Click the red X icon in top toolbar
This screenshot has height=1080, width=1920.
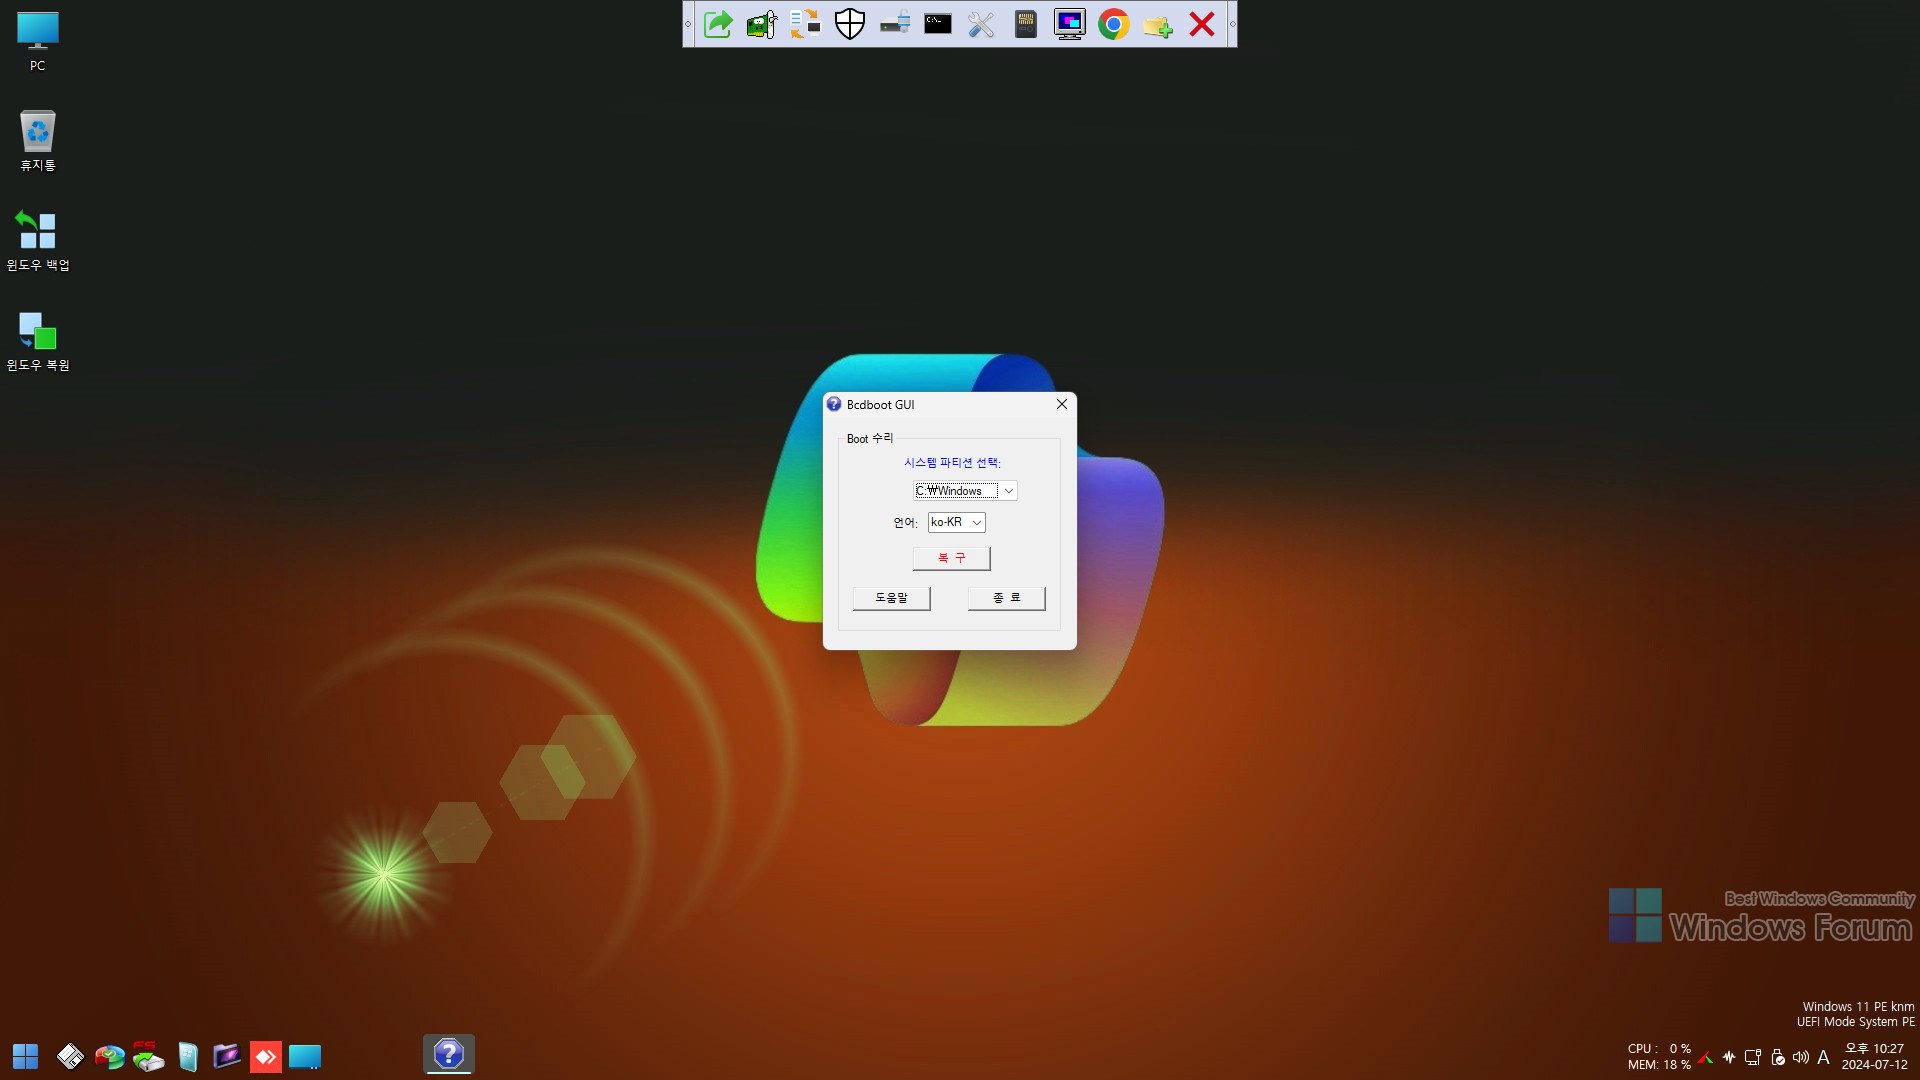pos(1202,24)
